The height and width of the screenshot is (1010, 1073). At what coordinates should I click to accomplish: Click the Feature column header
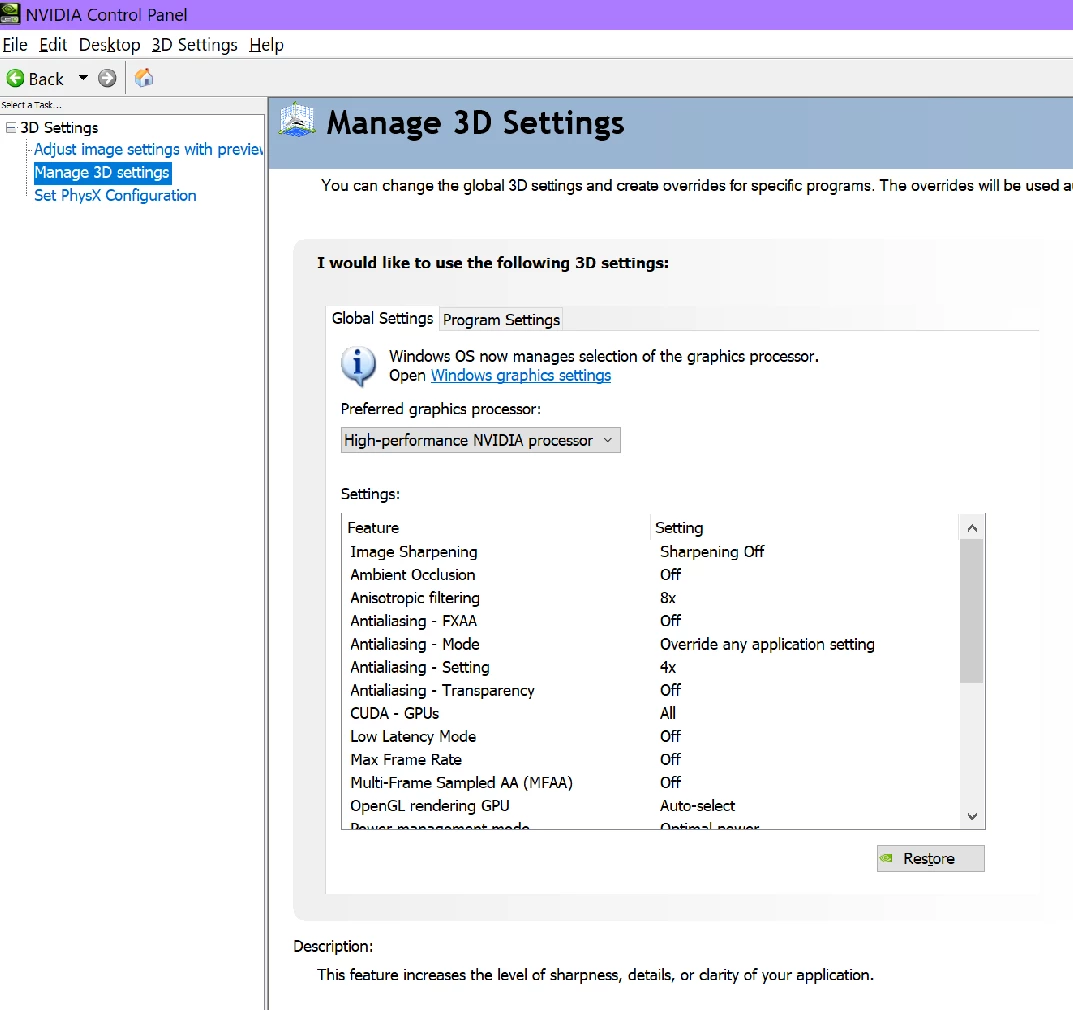(x=495, y=528)
